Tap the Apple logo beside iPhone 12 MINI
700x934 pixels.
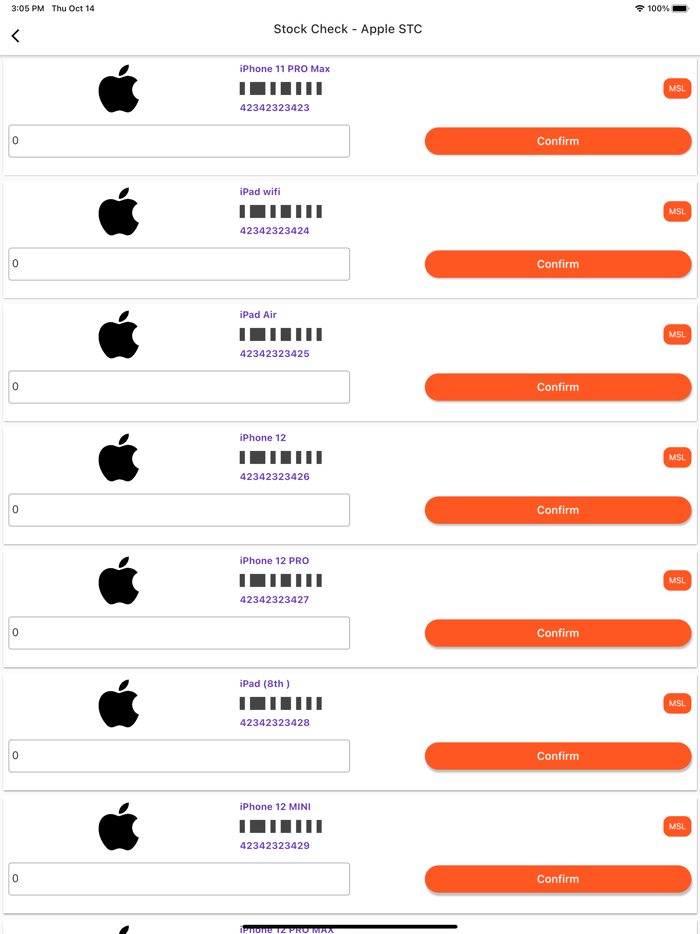(x=119, y=826)
